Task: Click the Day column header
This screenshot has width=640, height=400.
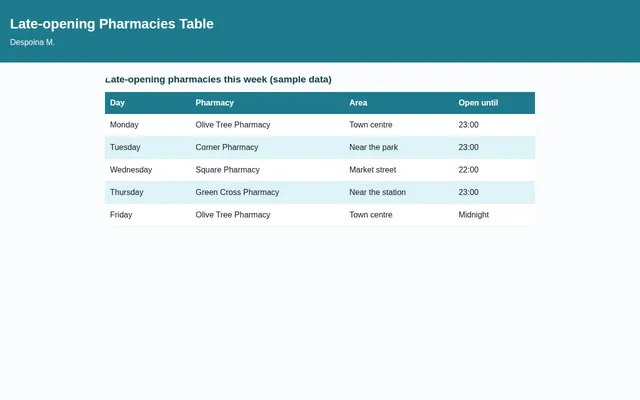Action: pos(148,103)
